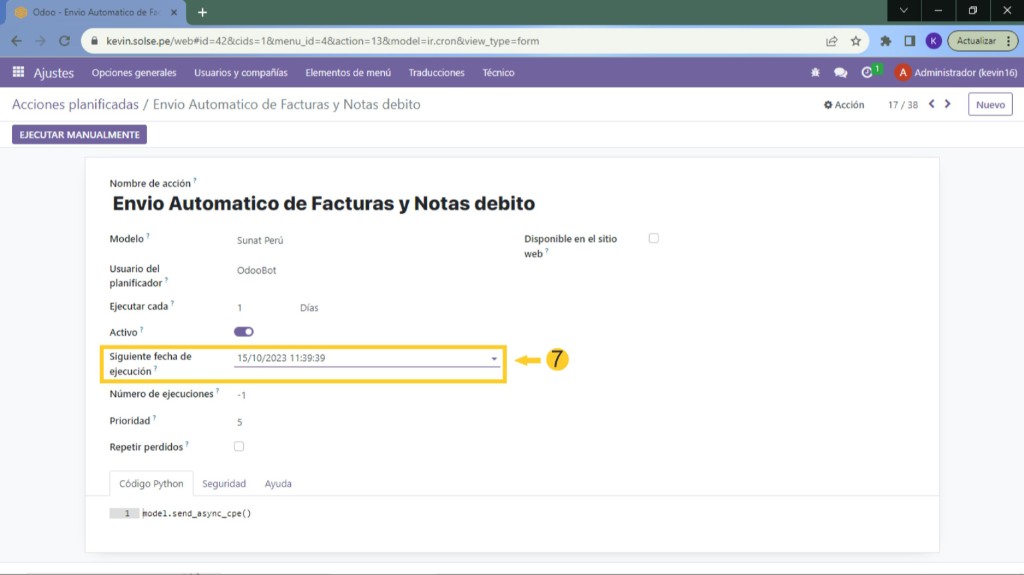
Task: Enable Disponible en el sitio web checkbox
Action: [x=654, y=238]
